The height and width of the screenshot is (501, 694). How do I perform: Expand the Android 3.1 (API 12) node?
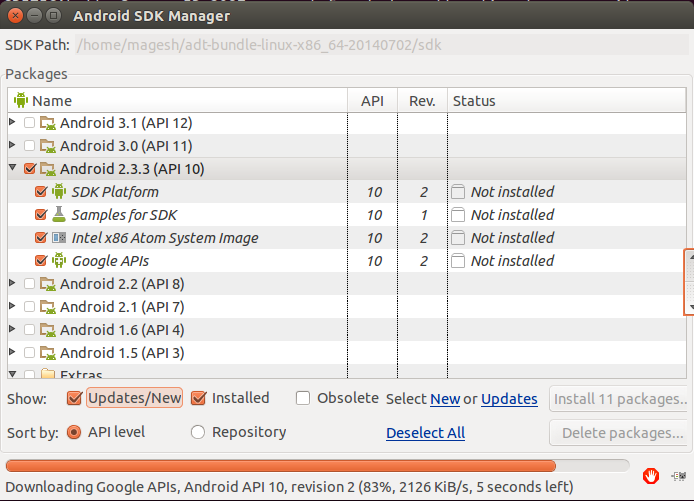12,122
